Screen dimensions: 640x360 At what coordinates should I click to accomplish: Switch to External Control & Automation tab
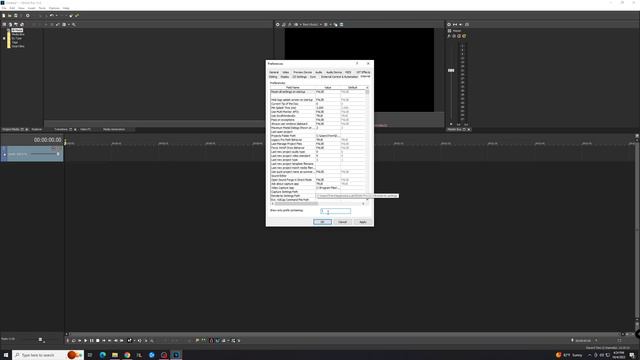tap(339, 77)
